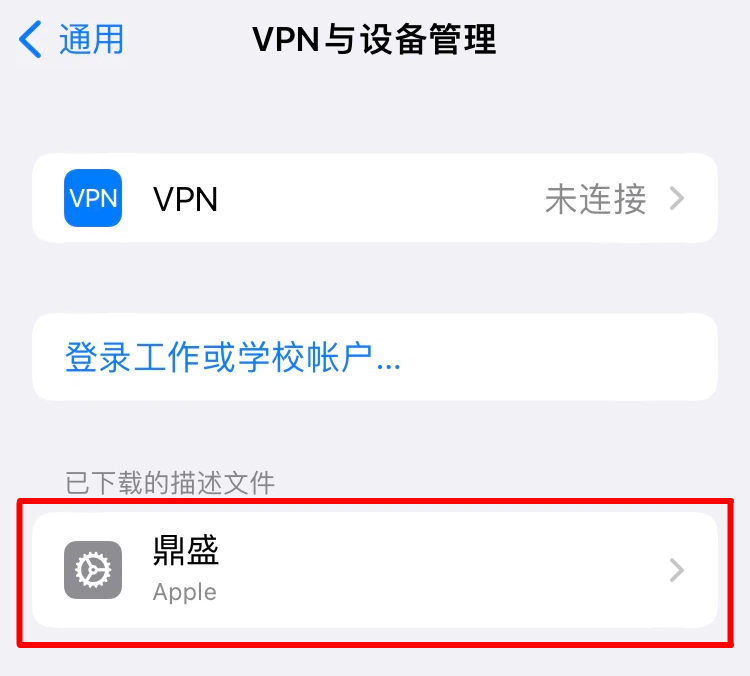Click inside the red highlighted profile row
750x676 pixels.
pyautogui.click(x=375, y=573)
